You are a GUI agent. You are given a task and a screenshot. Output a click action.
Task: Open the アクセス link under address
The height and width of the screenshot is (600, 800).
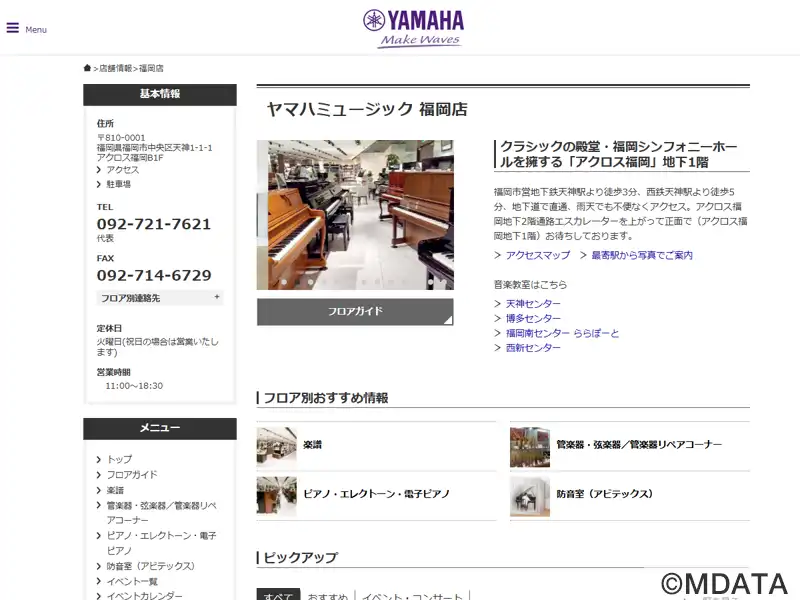(x=122, y=170)
